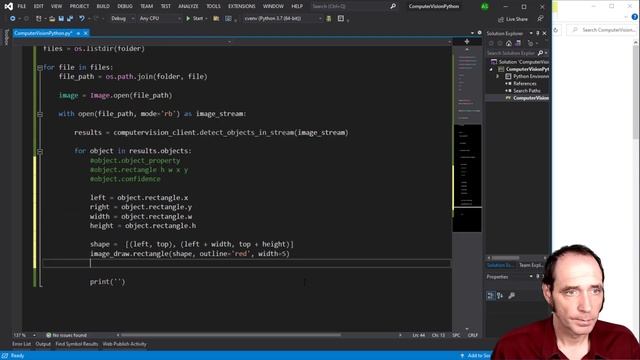The width and height of the screenshot is (640, 360).
Task: Open the FILE menu
Action: pos(22,6)
